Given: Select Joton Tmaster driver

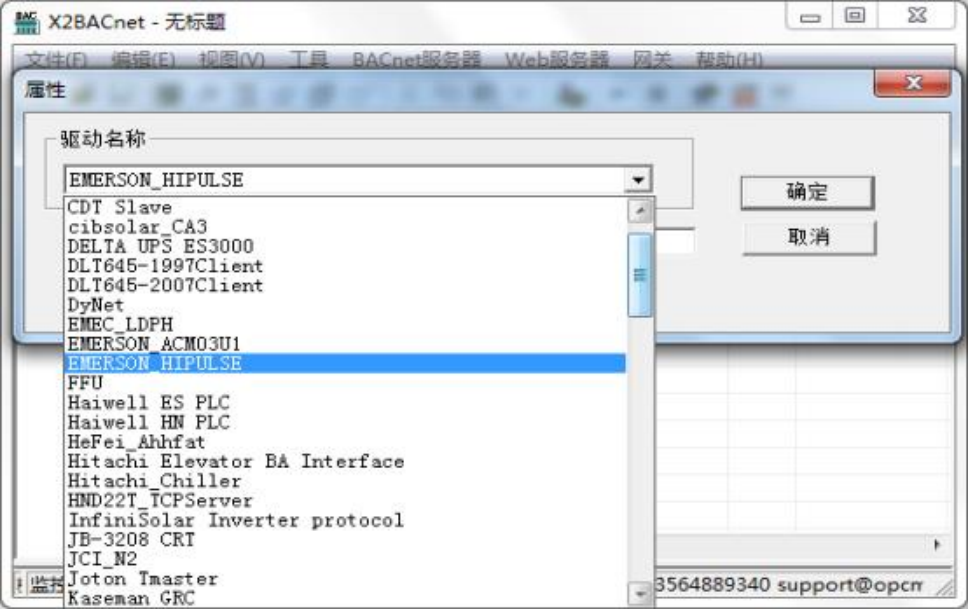Looking at the screenshot, I should (345, 579).
